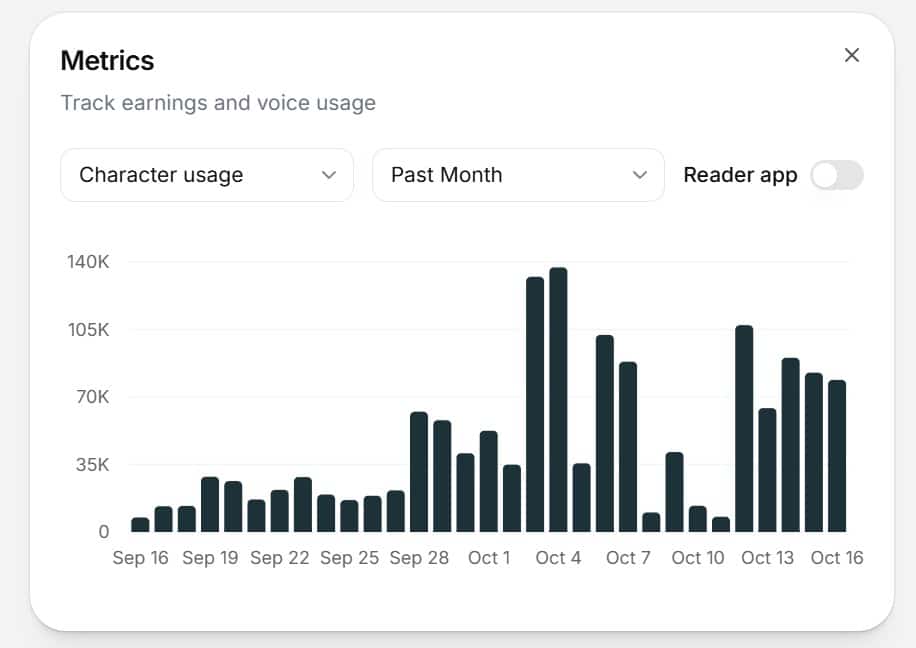Screen dimensions: 916x648
Task: Click the Track earnings and voice usage subtitle
Action: point(218,103)
